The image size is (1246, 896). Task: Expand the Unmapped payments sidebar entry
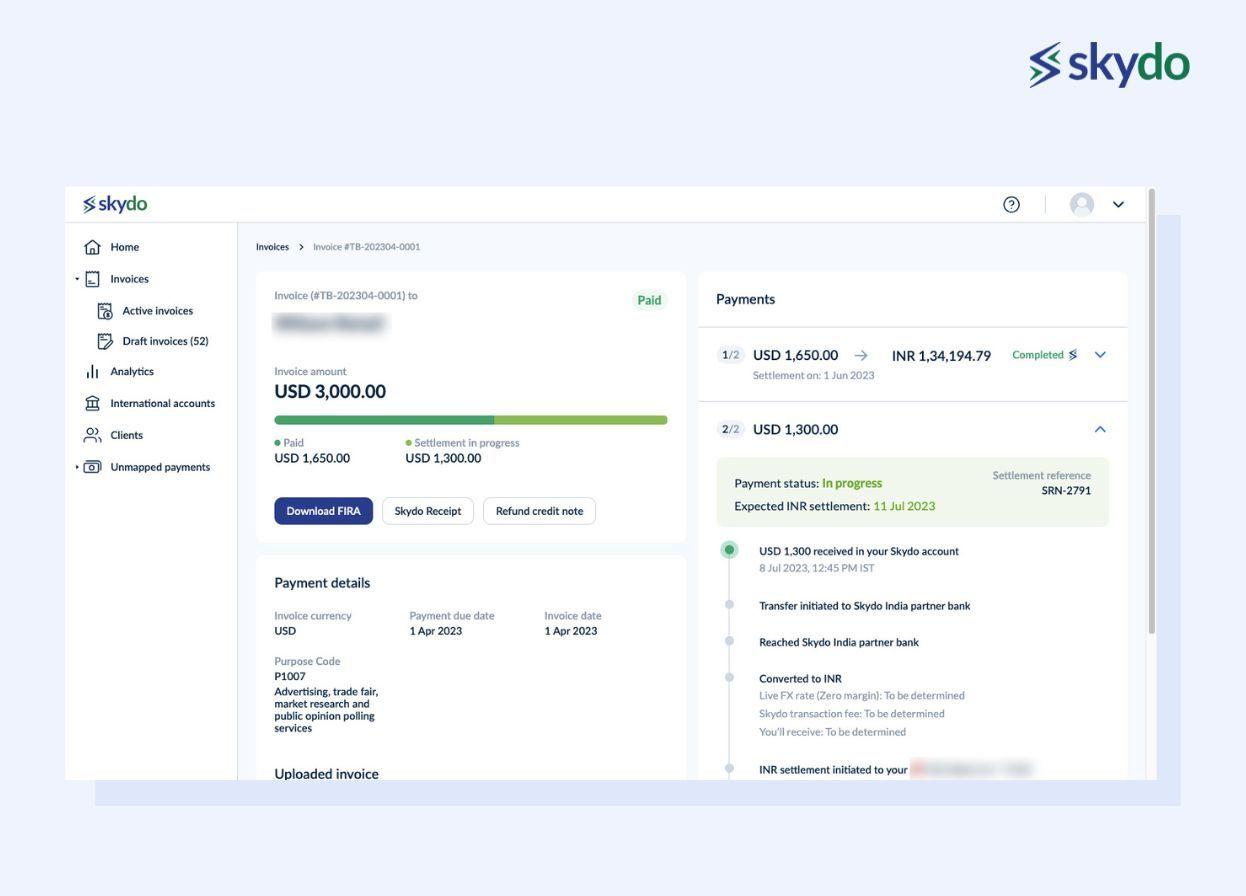tap(76, 466)
